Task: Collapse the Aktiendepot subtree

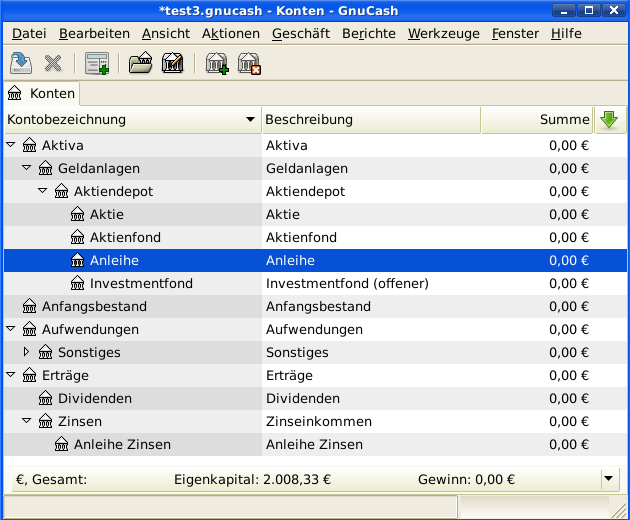Action: pyautogui.click(x=43, y=191)
